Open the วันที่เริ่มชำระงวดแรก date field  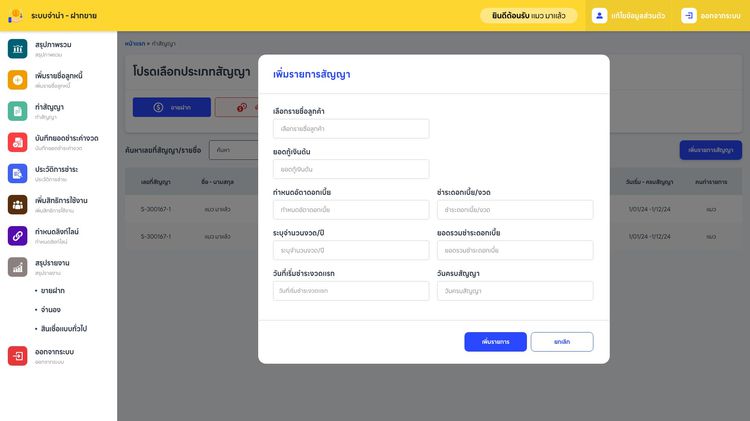coord(350,290)
